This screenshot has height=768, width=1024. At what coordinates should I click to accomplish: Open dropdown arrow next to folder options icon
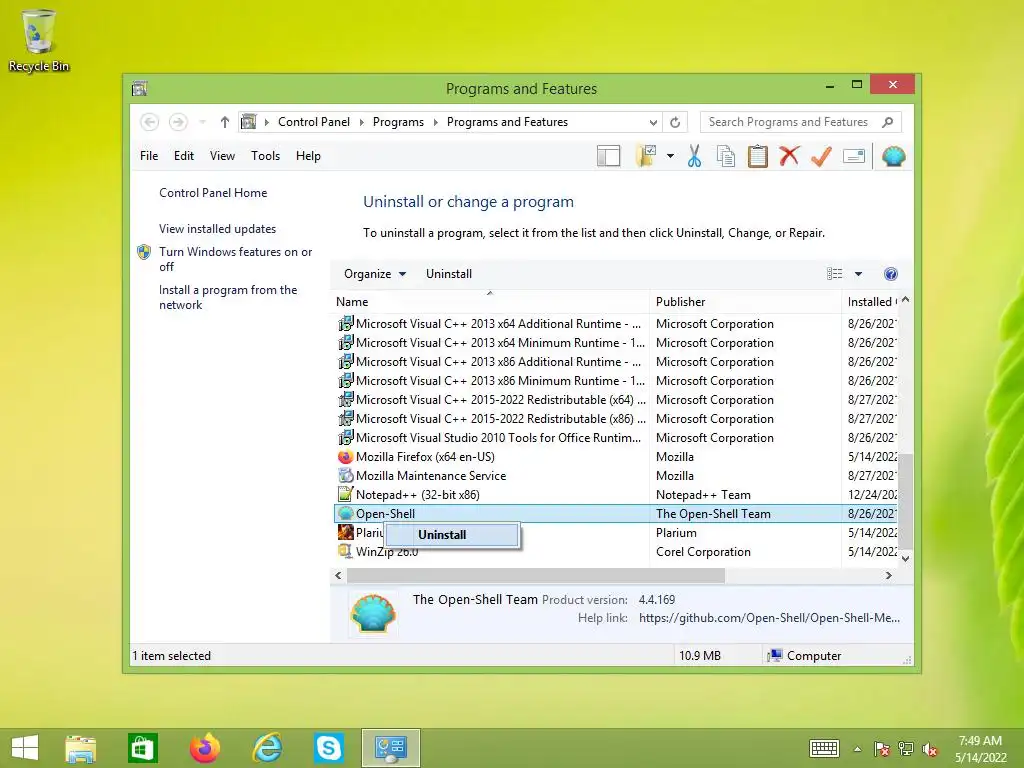[670, 156]
